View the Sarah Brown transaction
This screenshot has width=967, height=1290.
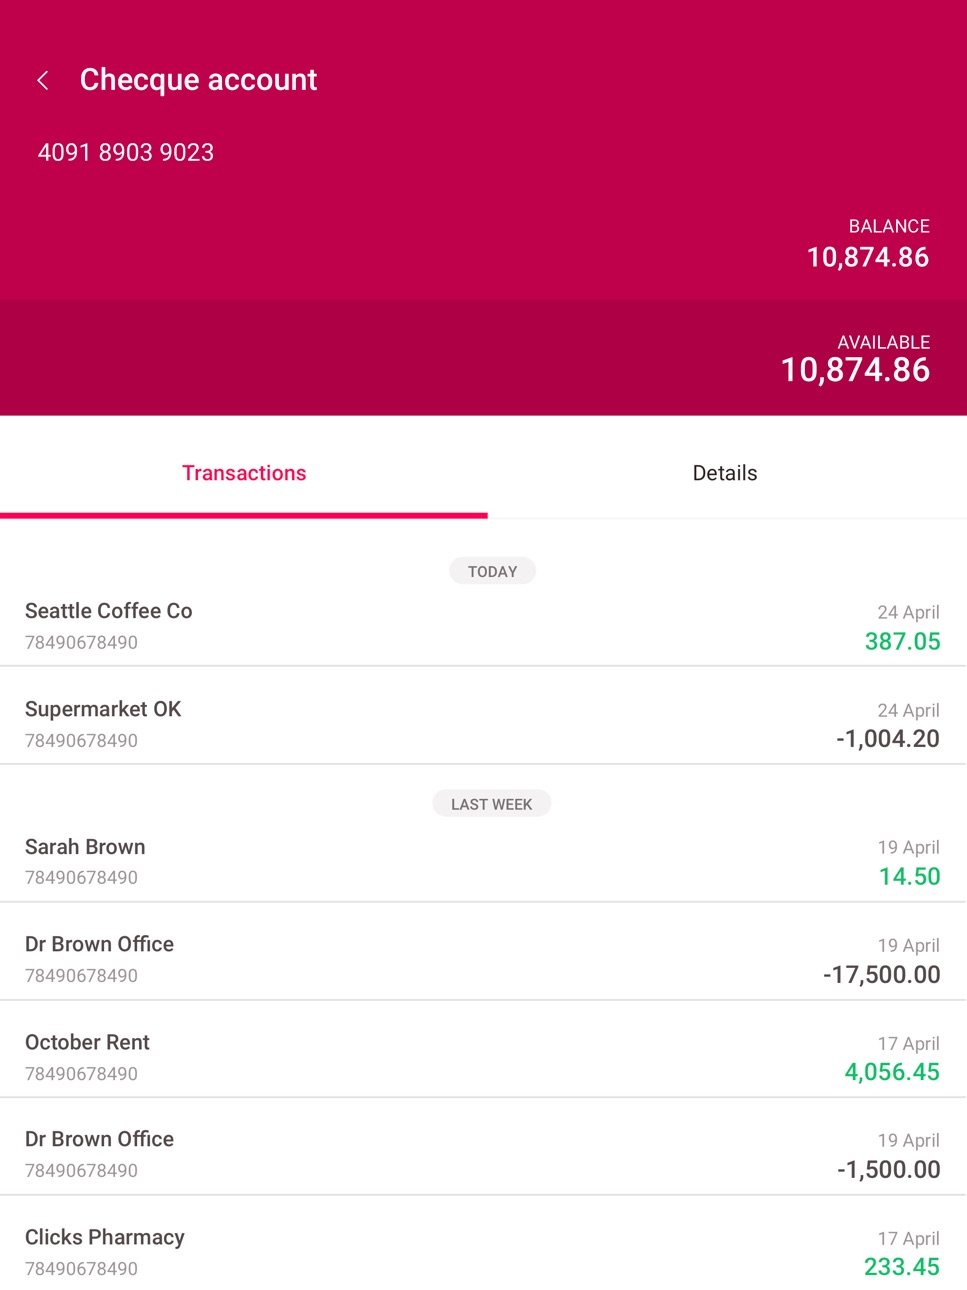point(483,862)
